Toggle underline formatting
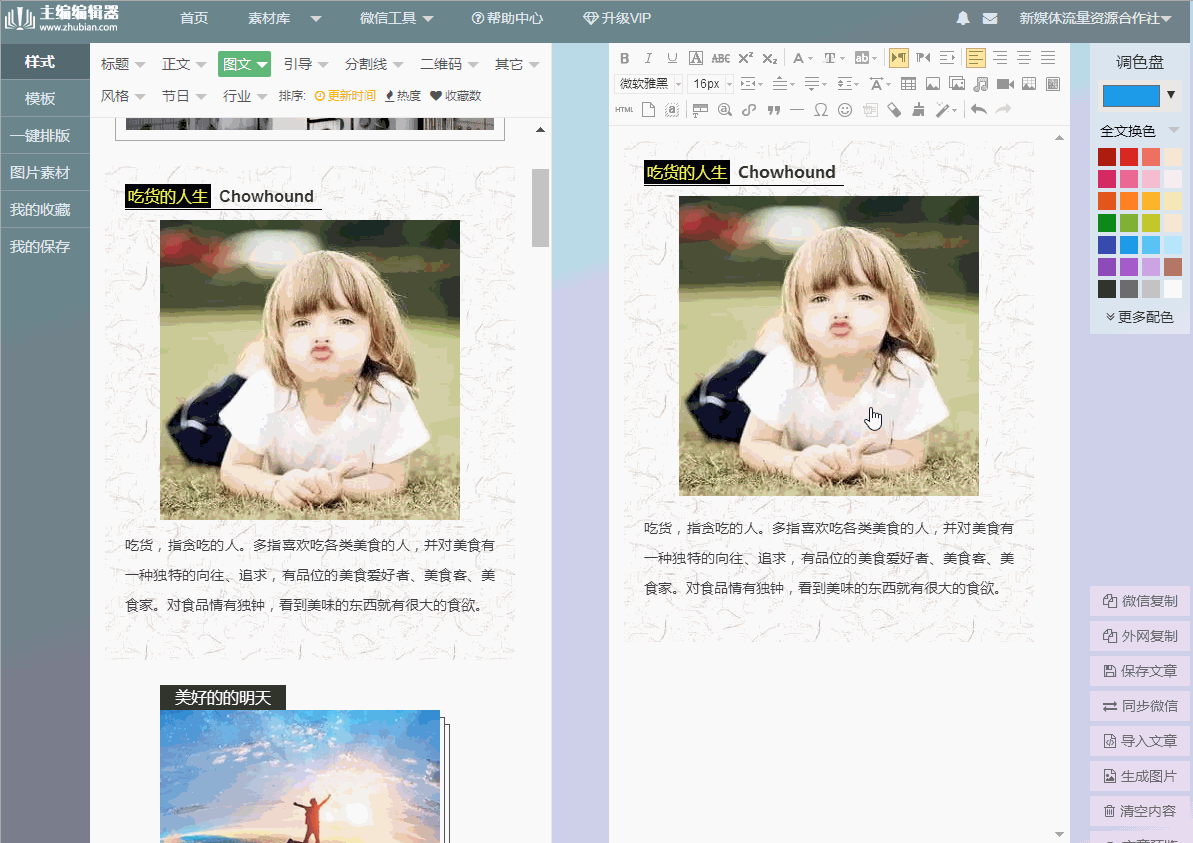This screenshot has height=843, width=1193. [671, 58]
